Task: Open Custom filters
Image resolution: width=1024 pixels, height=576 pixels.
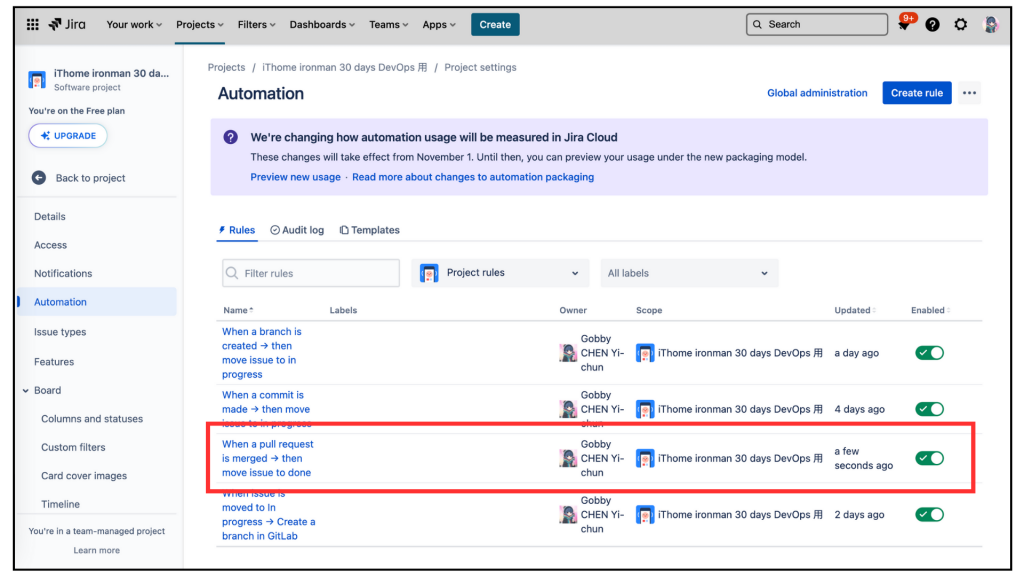Action: pos(73,447)
